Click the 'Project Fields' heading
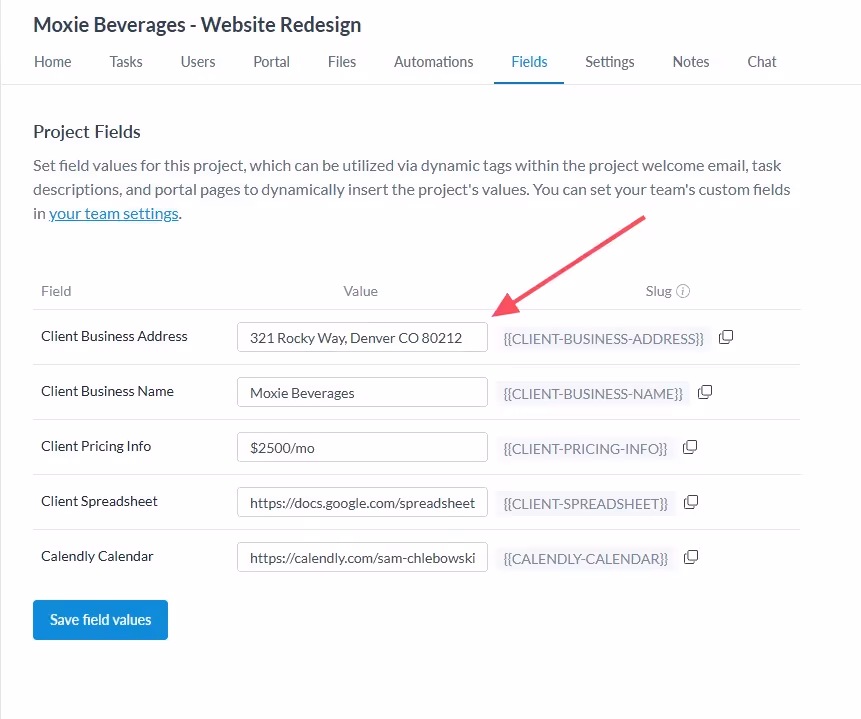The height and width of the screenshot is (719, 861). pos(87,132)
